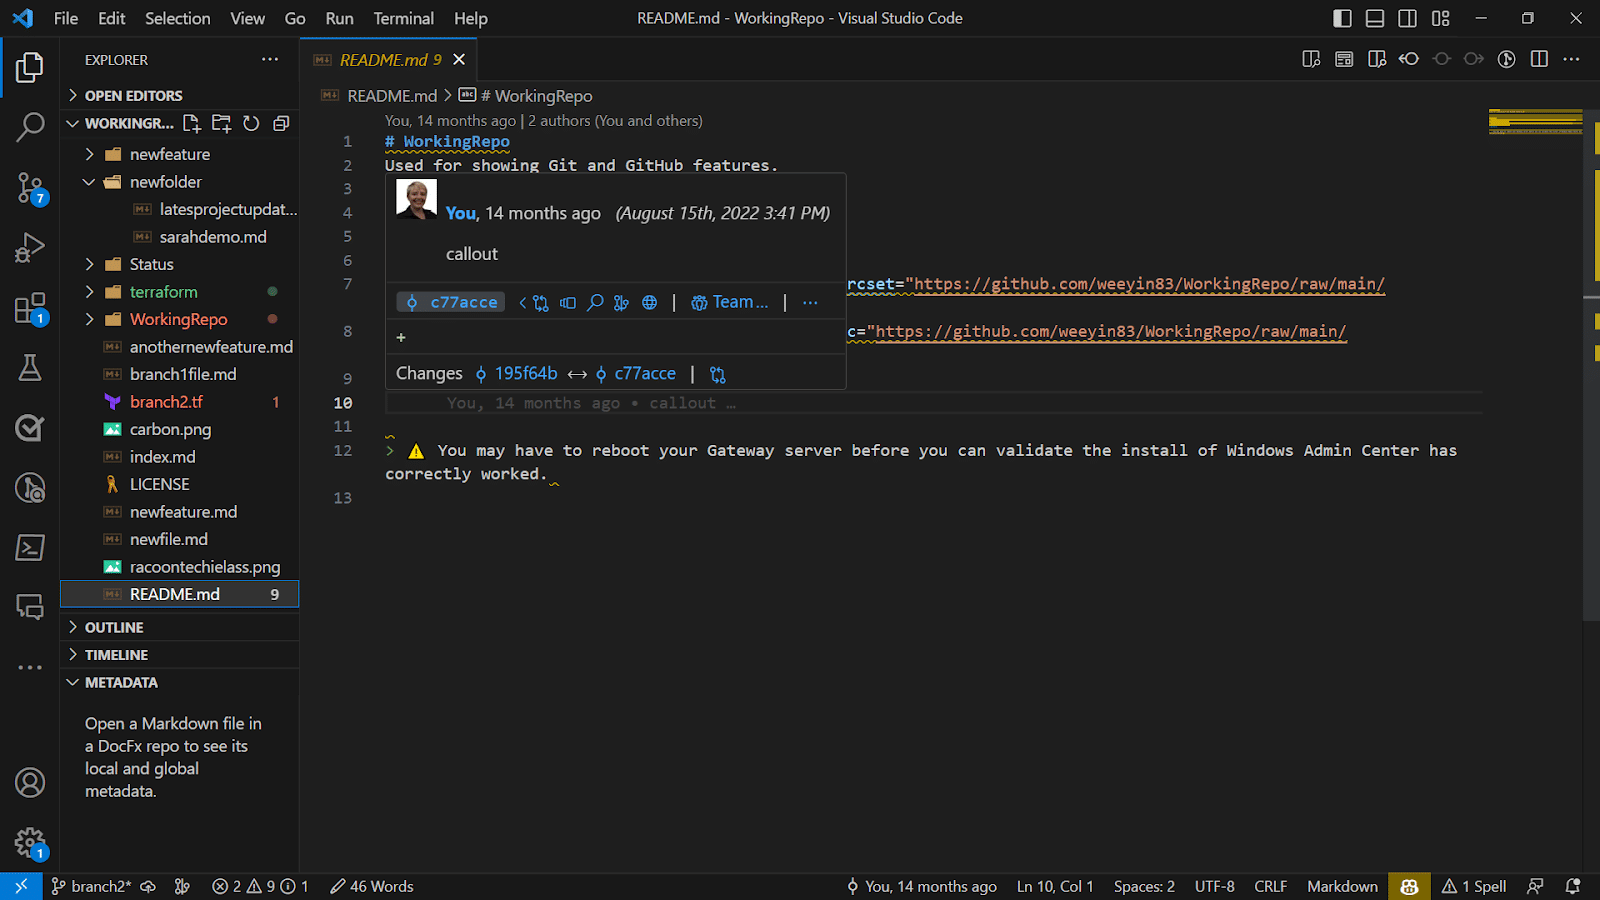
Task: Open carbon.png in the file tree
Action: click(x=180, y=429)
